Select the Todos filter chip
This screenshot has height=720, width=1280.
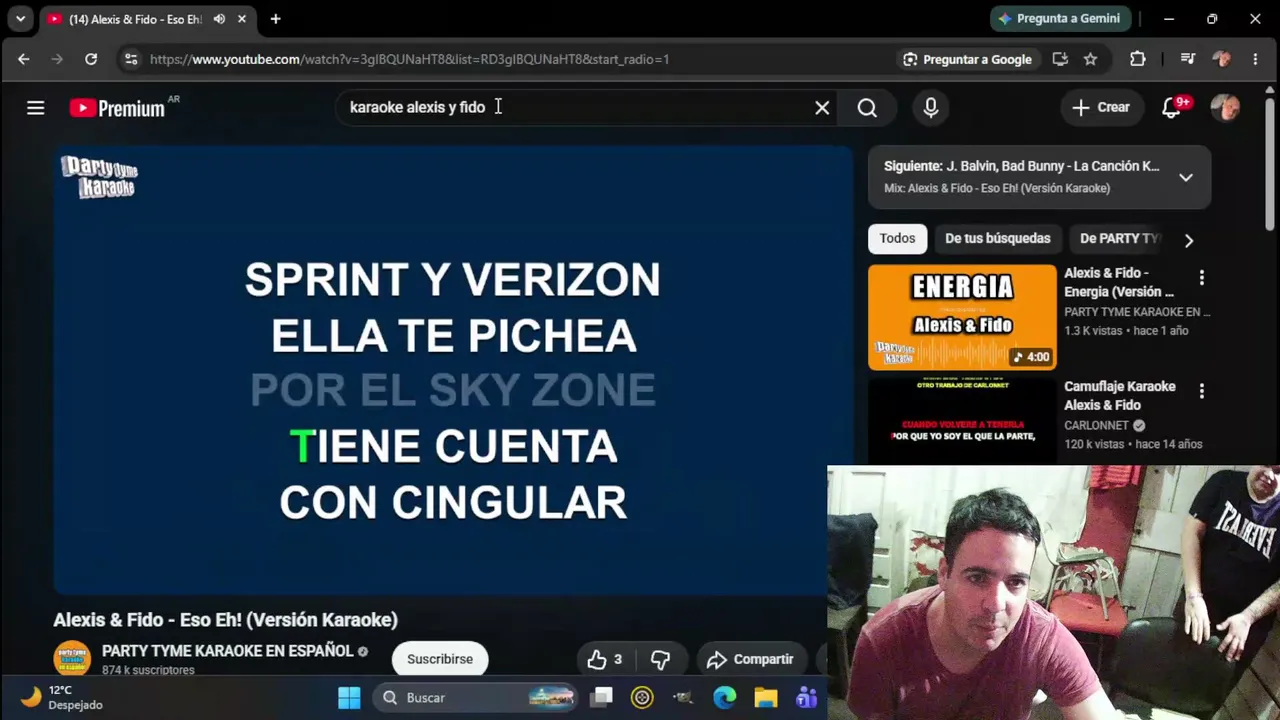(x=897, y=238)
